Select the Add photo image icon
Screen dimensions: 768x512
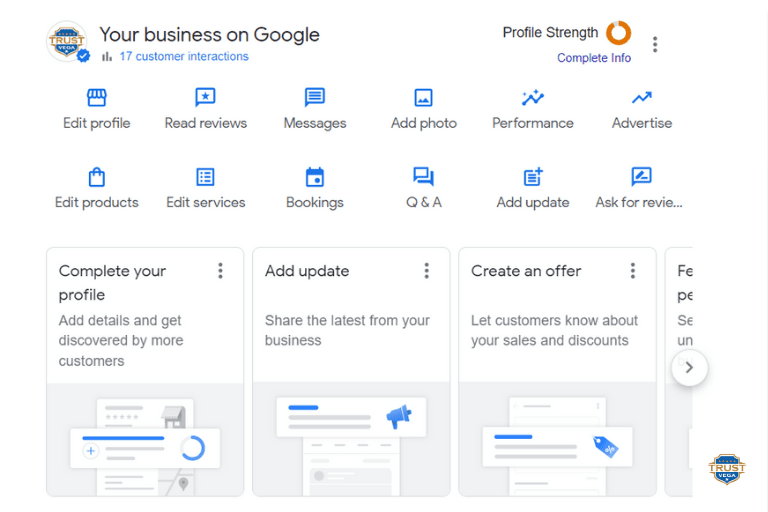pos(423,98)
